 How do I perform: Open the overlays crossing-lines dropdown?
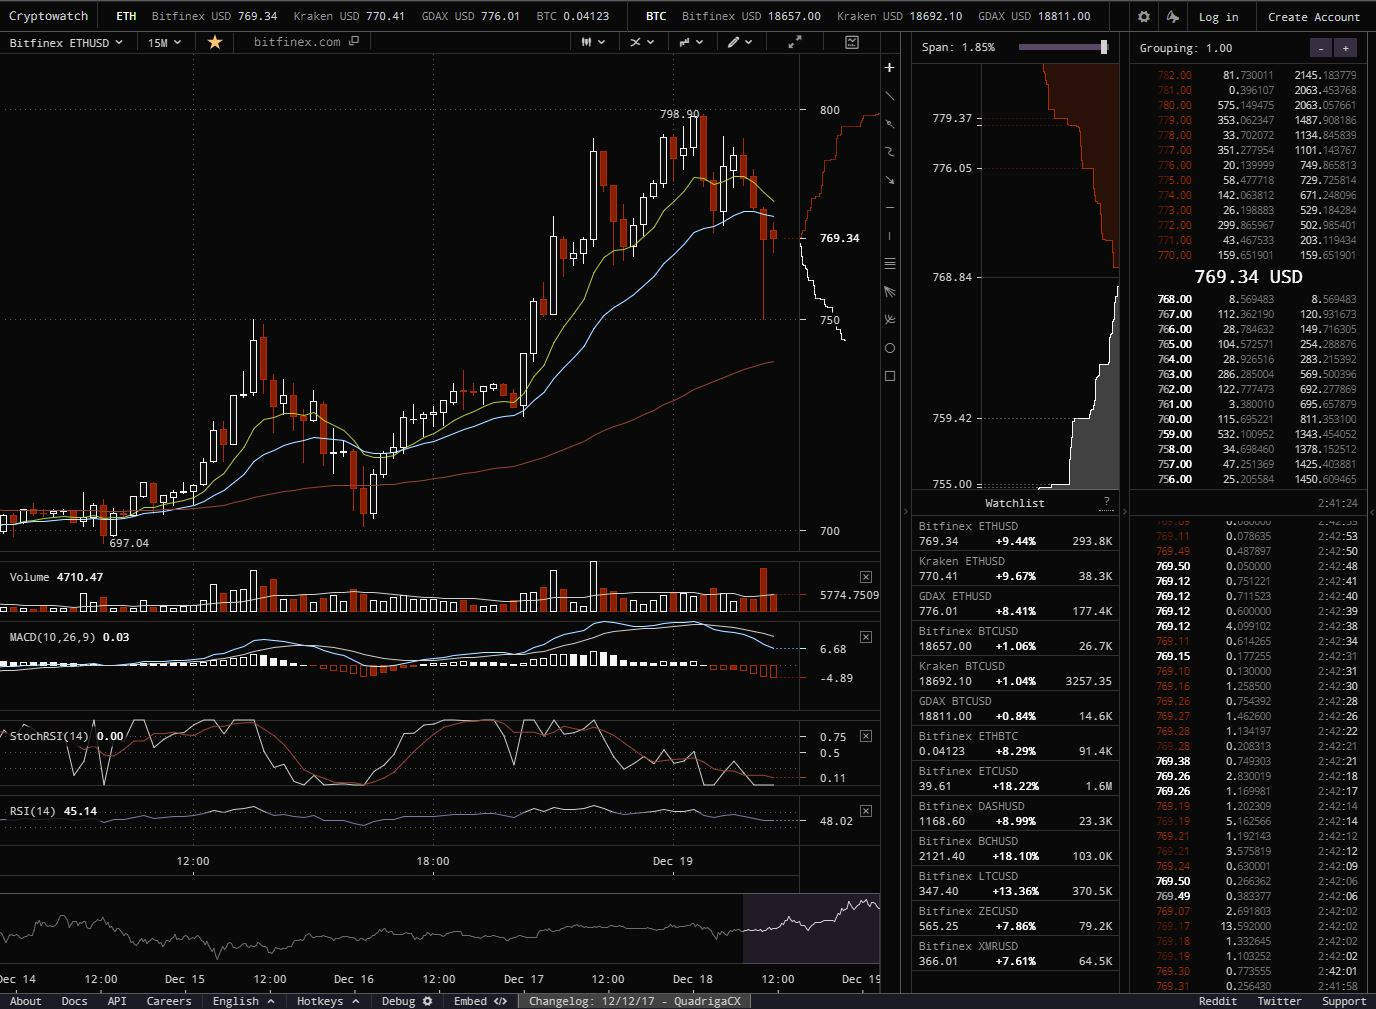pyautogui.click(x=642, y=42)
